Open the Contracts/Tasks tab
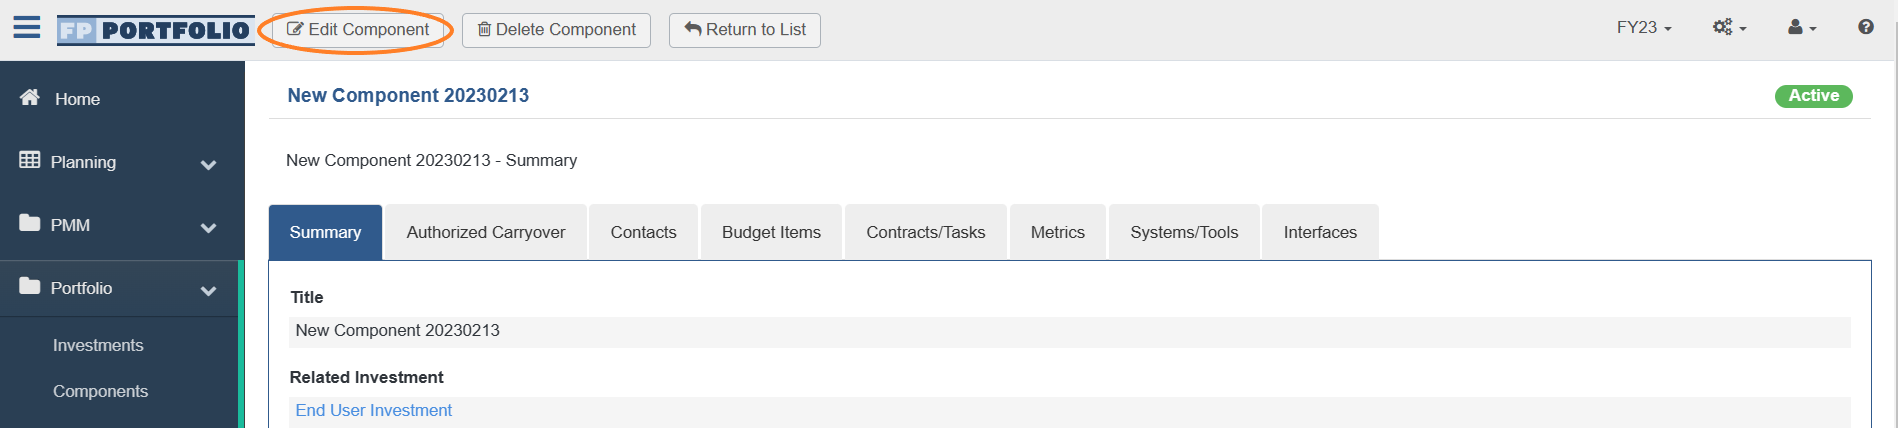Image resolution: width=1898 pixels, height=428 pixels. pos(926,232)
